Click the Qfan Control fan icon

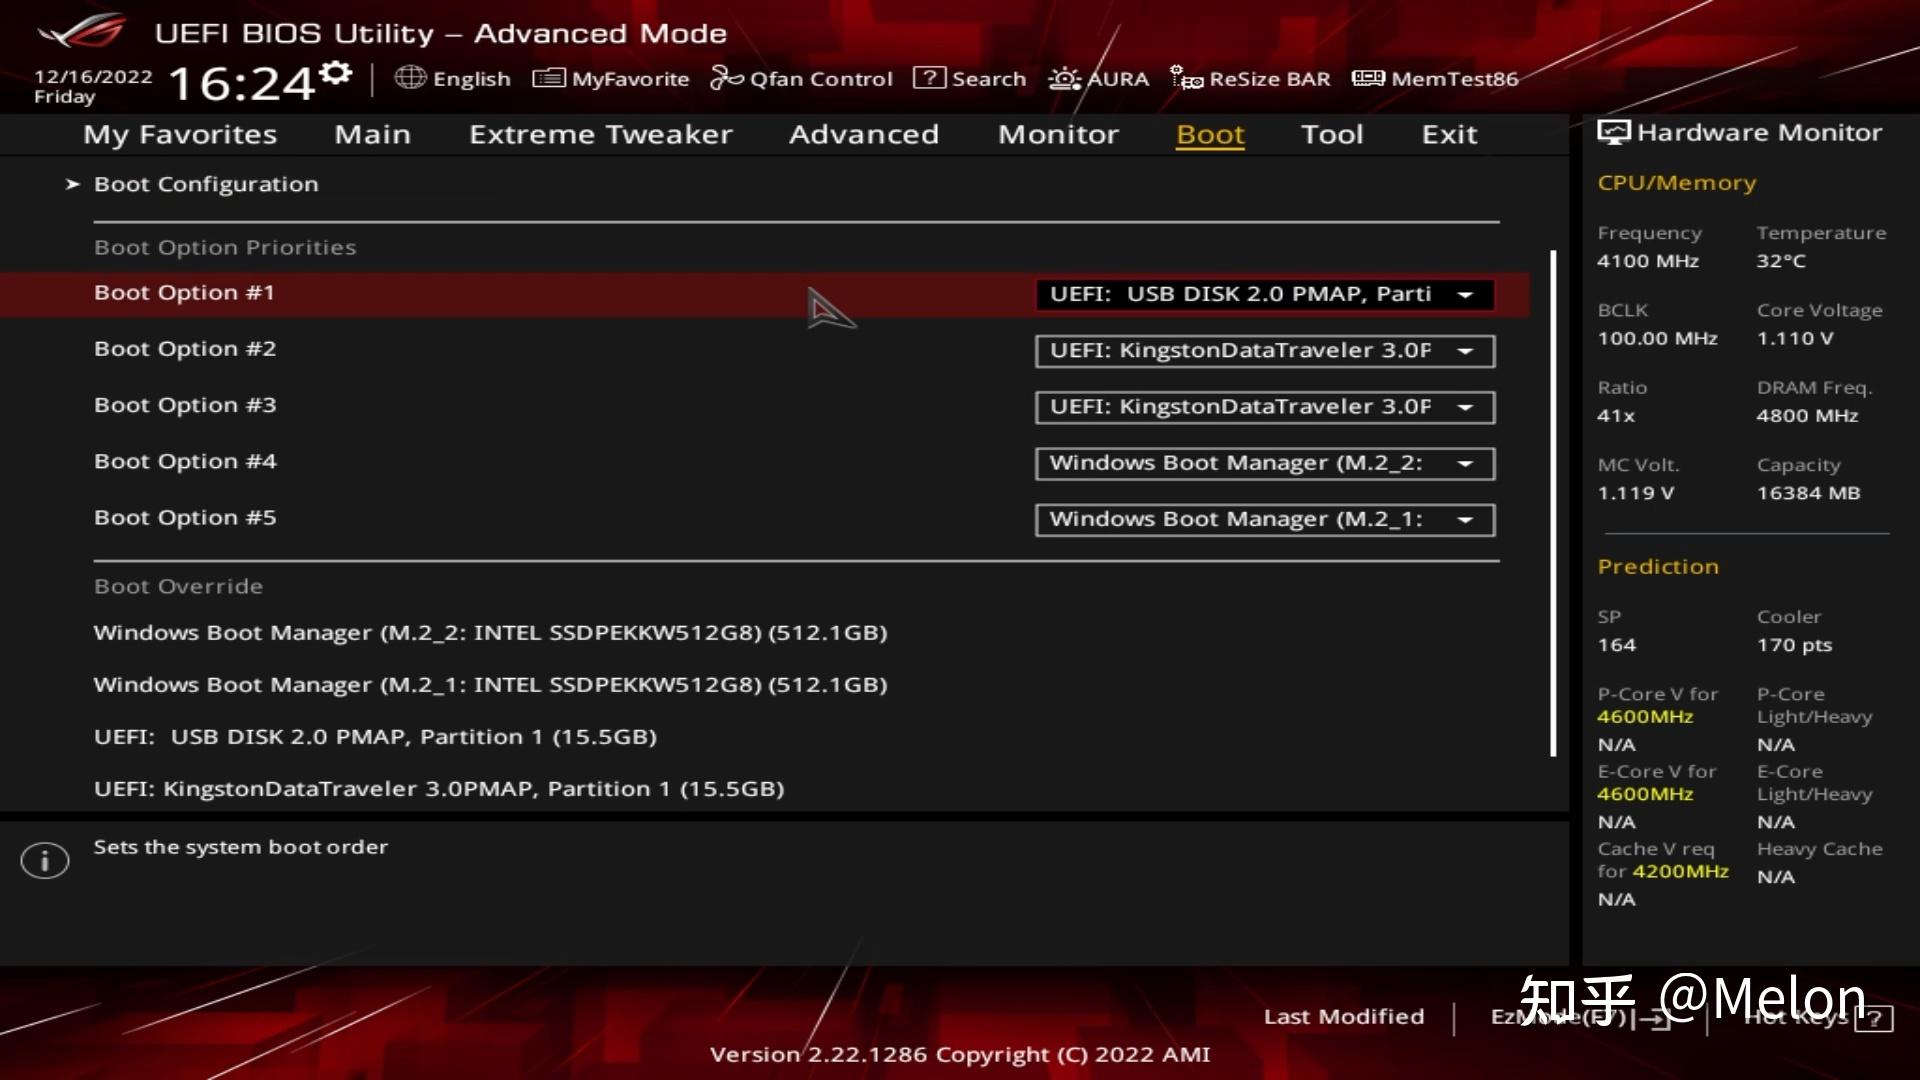(726, 78)
